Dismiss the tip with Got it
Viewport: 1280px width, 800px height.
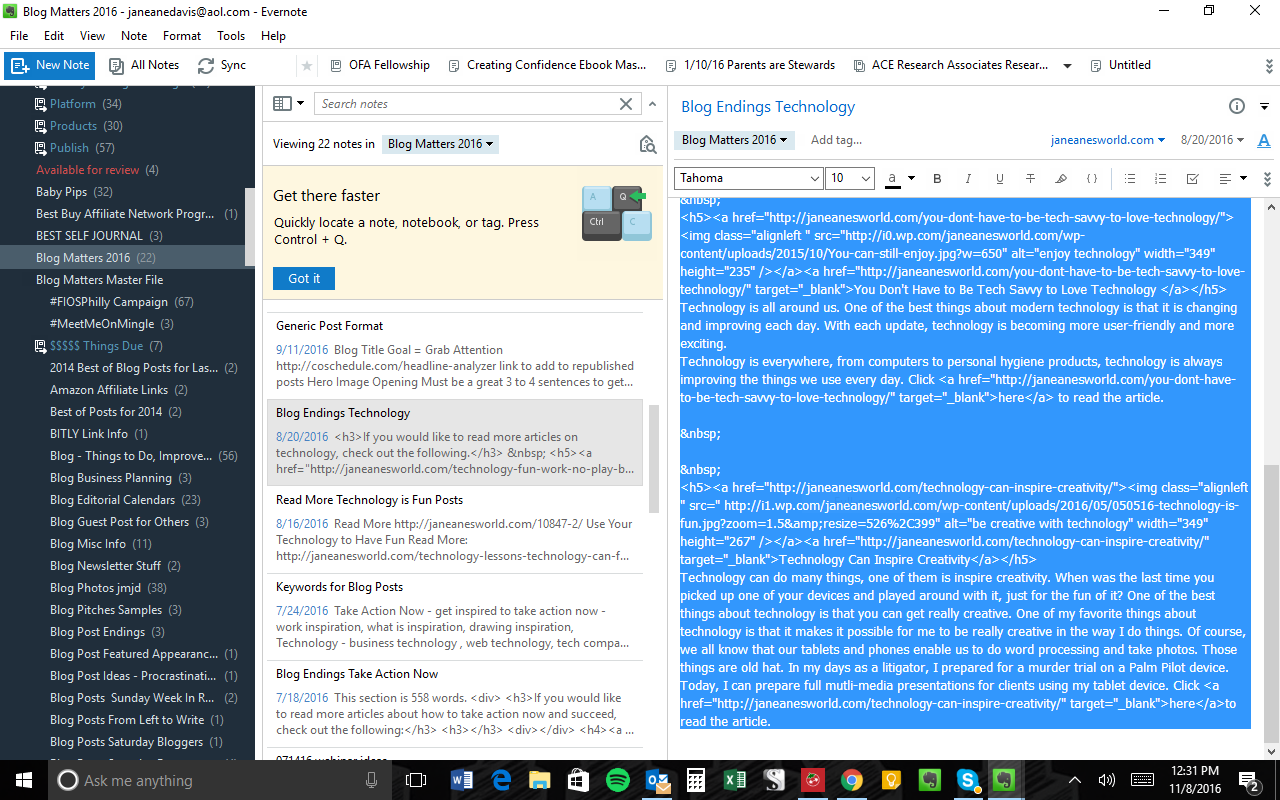[x=304, y=279]
